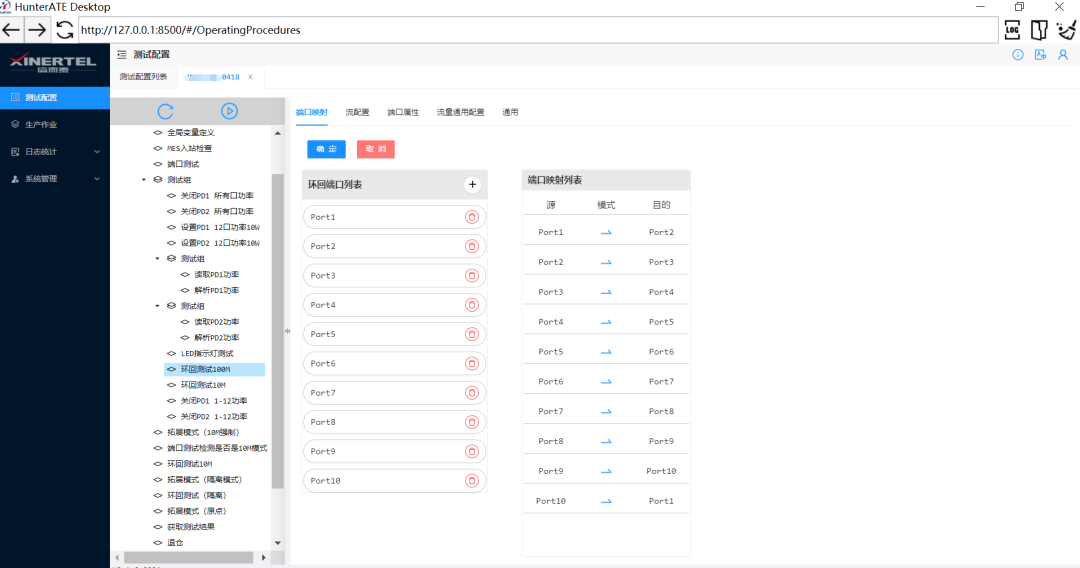Delete Port1 from the loopback port list

point(472,217)
